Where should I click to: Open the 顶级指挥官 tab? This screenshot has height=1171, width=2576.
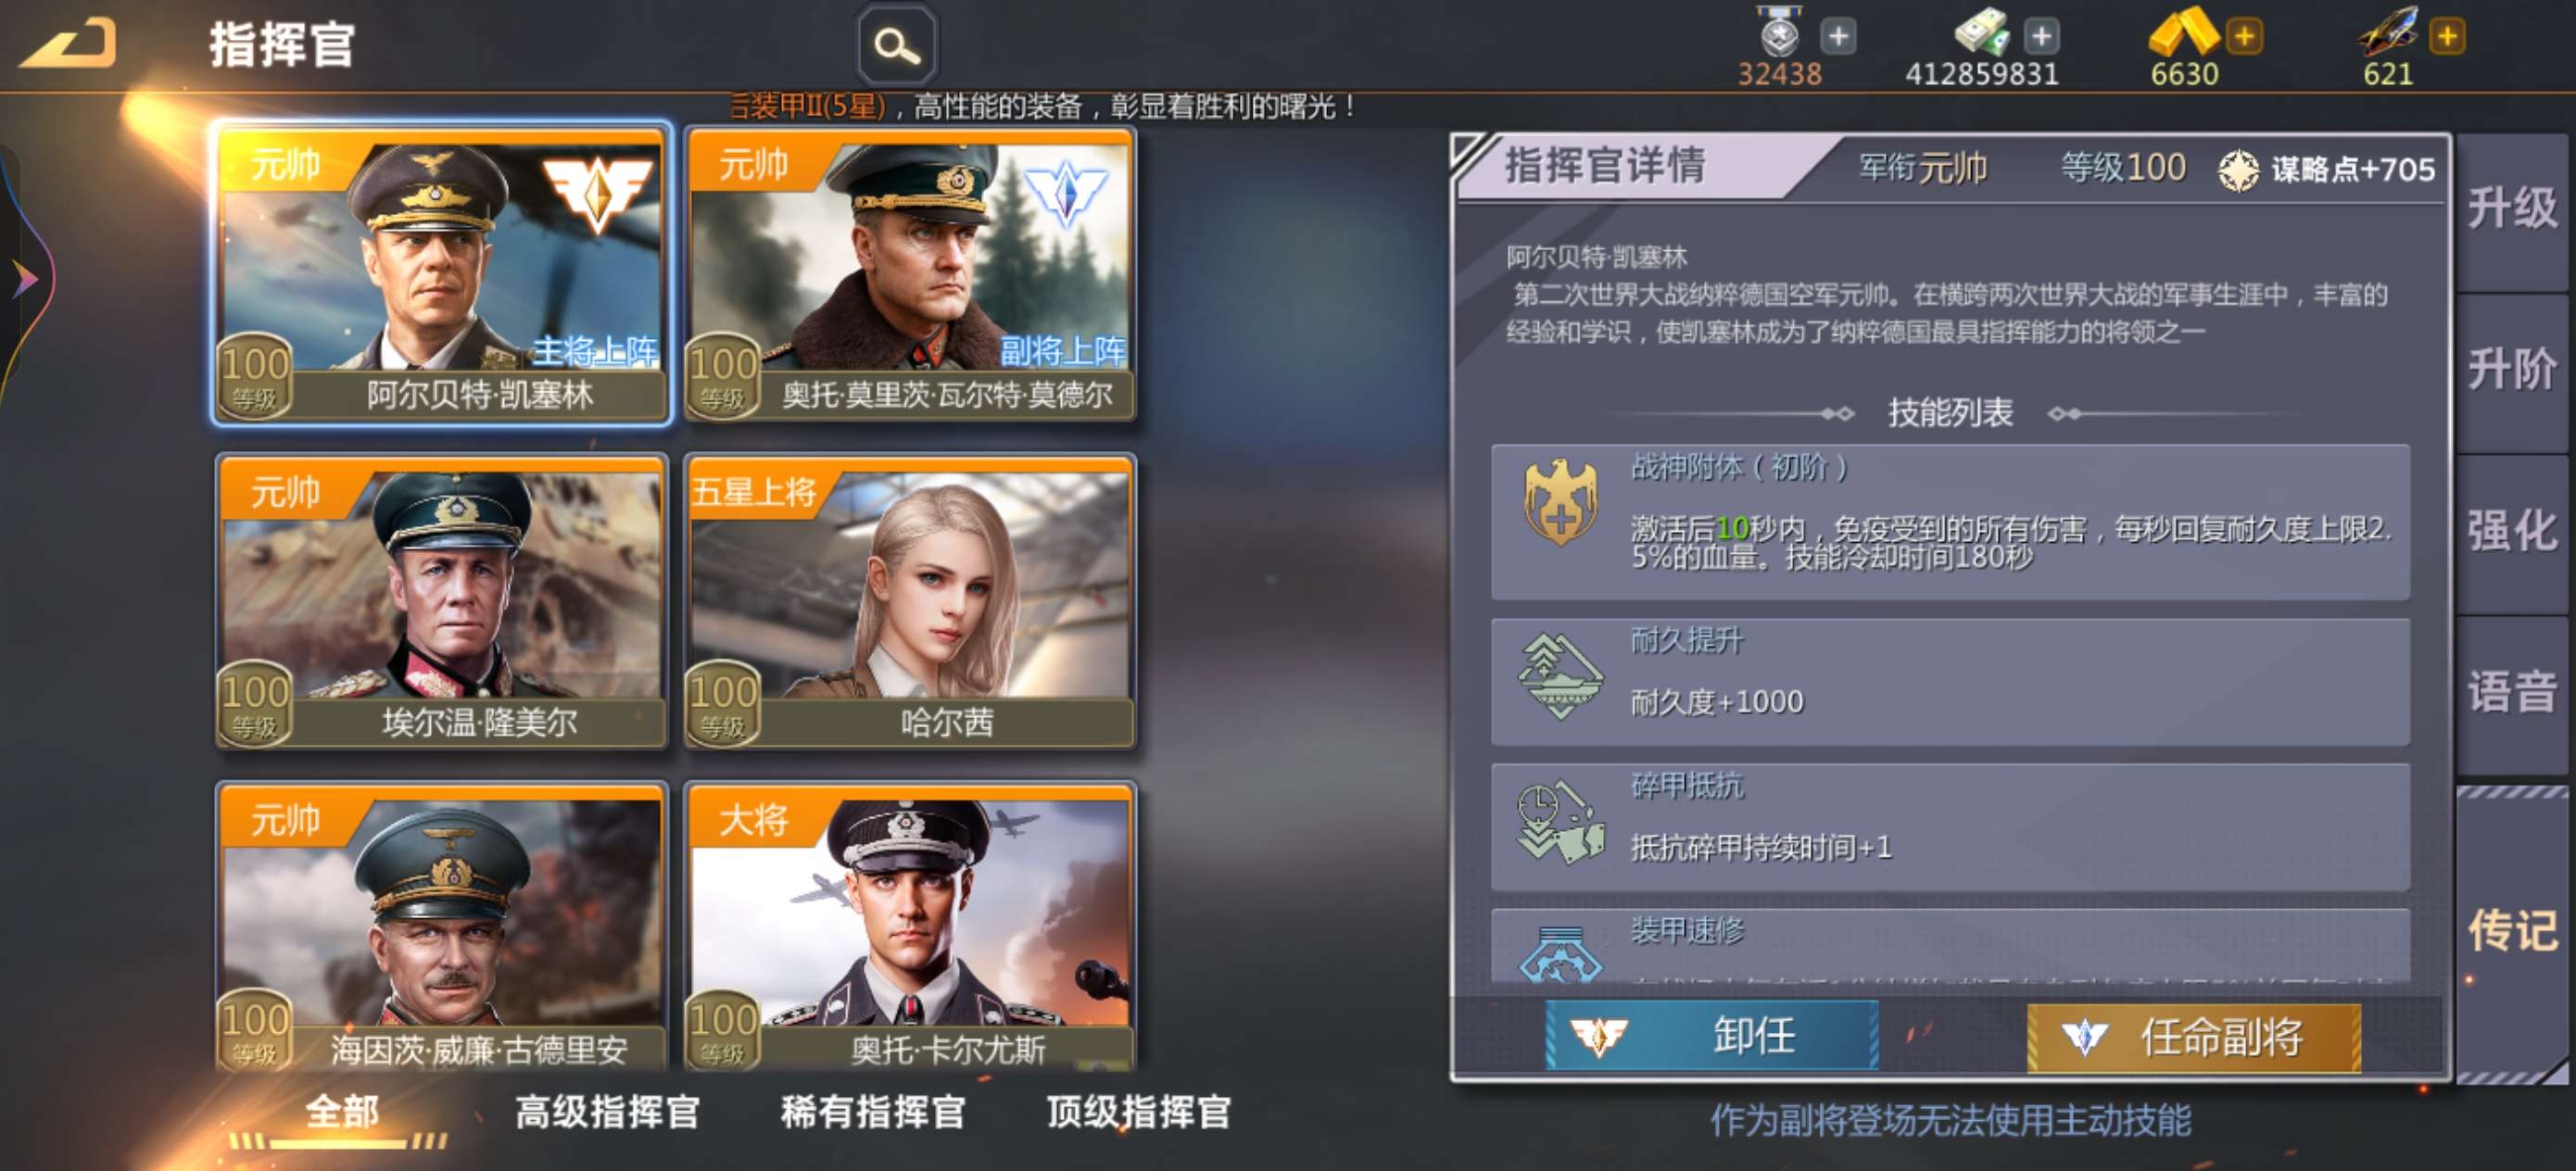point(1139,1111)
